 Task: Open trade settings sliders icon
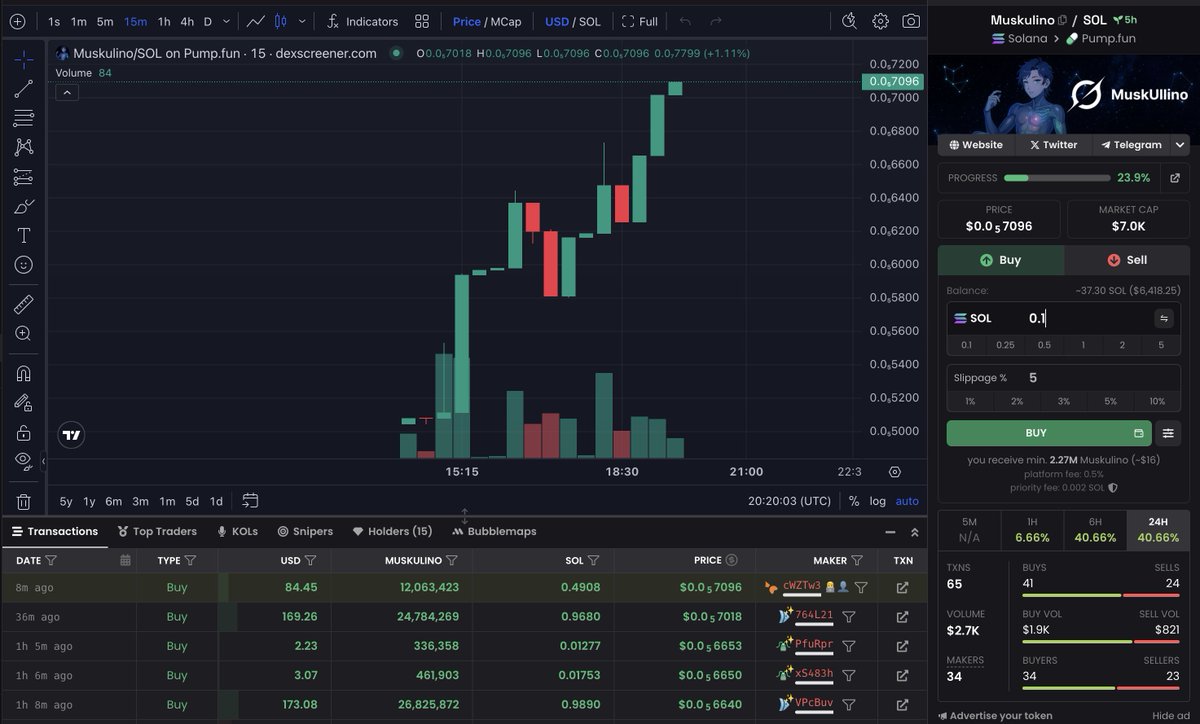1168,433
